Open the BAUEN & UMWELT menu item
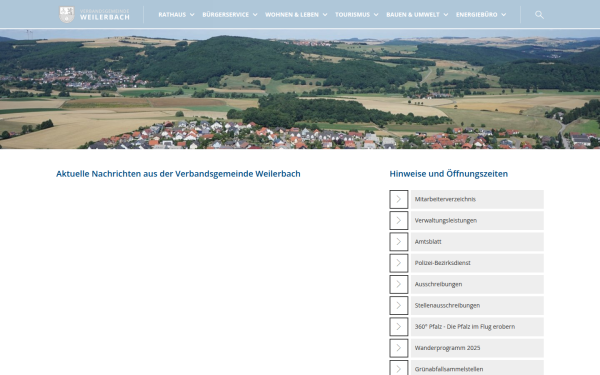Image resolution: width=600 pixels, height=375 pixels. 413,15
